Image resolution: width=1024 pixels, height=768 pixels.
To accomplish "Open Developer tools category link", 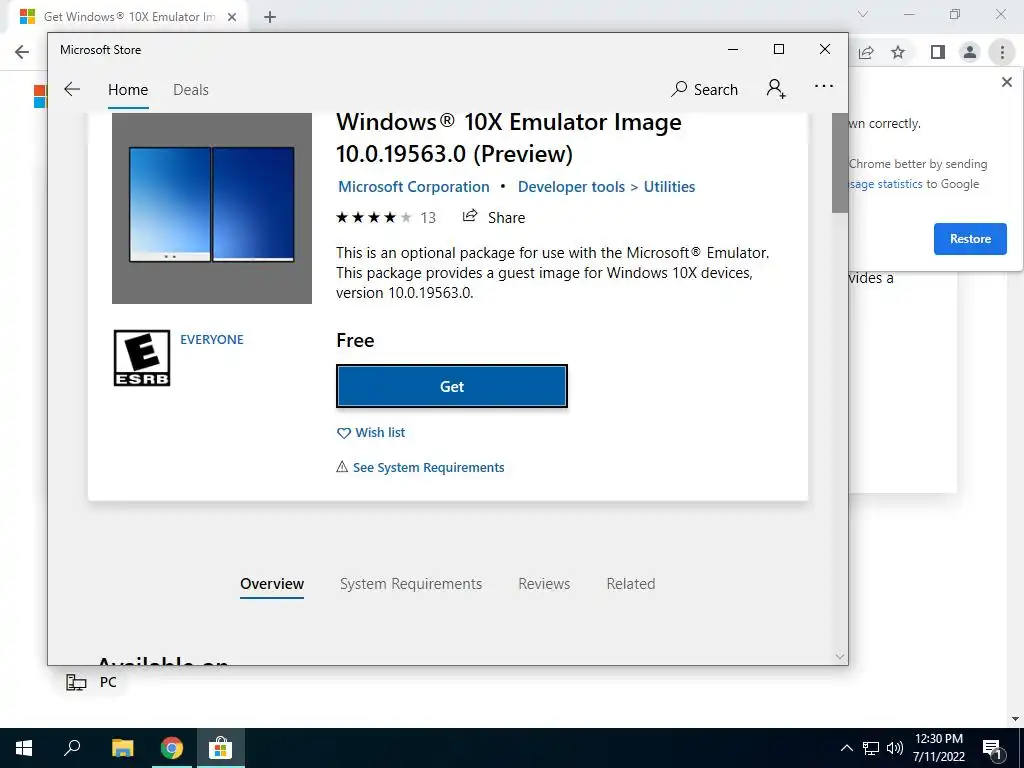I will pos(571,187).
